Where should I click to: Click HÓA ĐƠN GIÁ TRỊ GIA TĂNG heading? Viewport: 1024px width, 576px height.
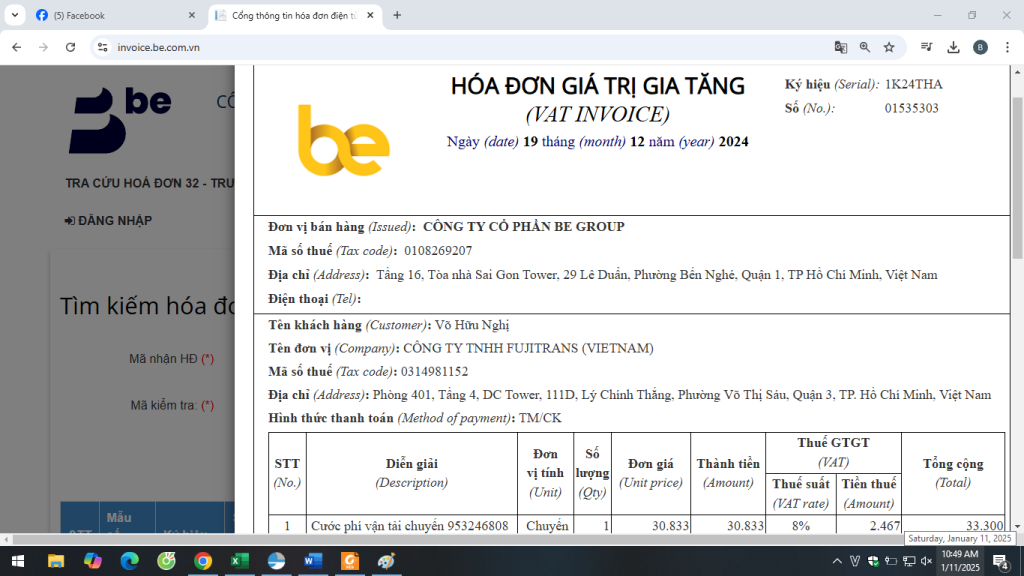[598, 86]
